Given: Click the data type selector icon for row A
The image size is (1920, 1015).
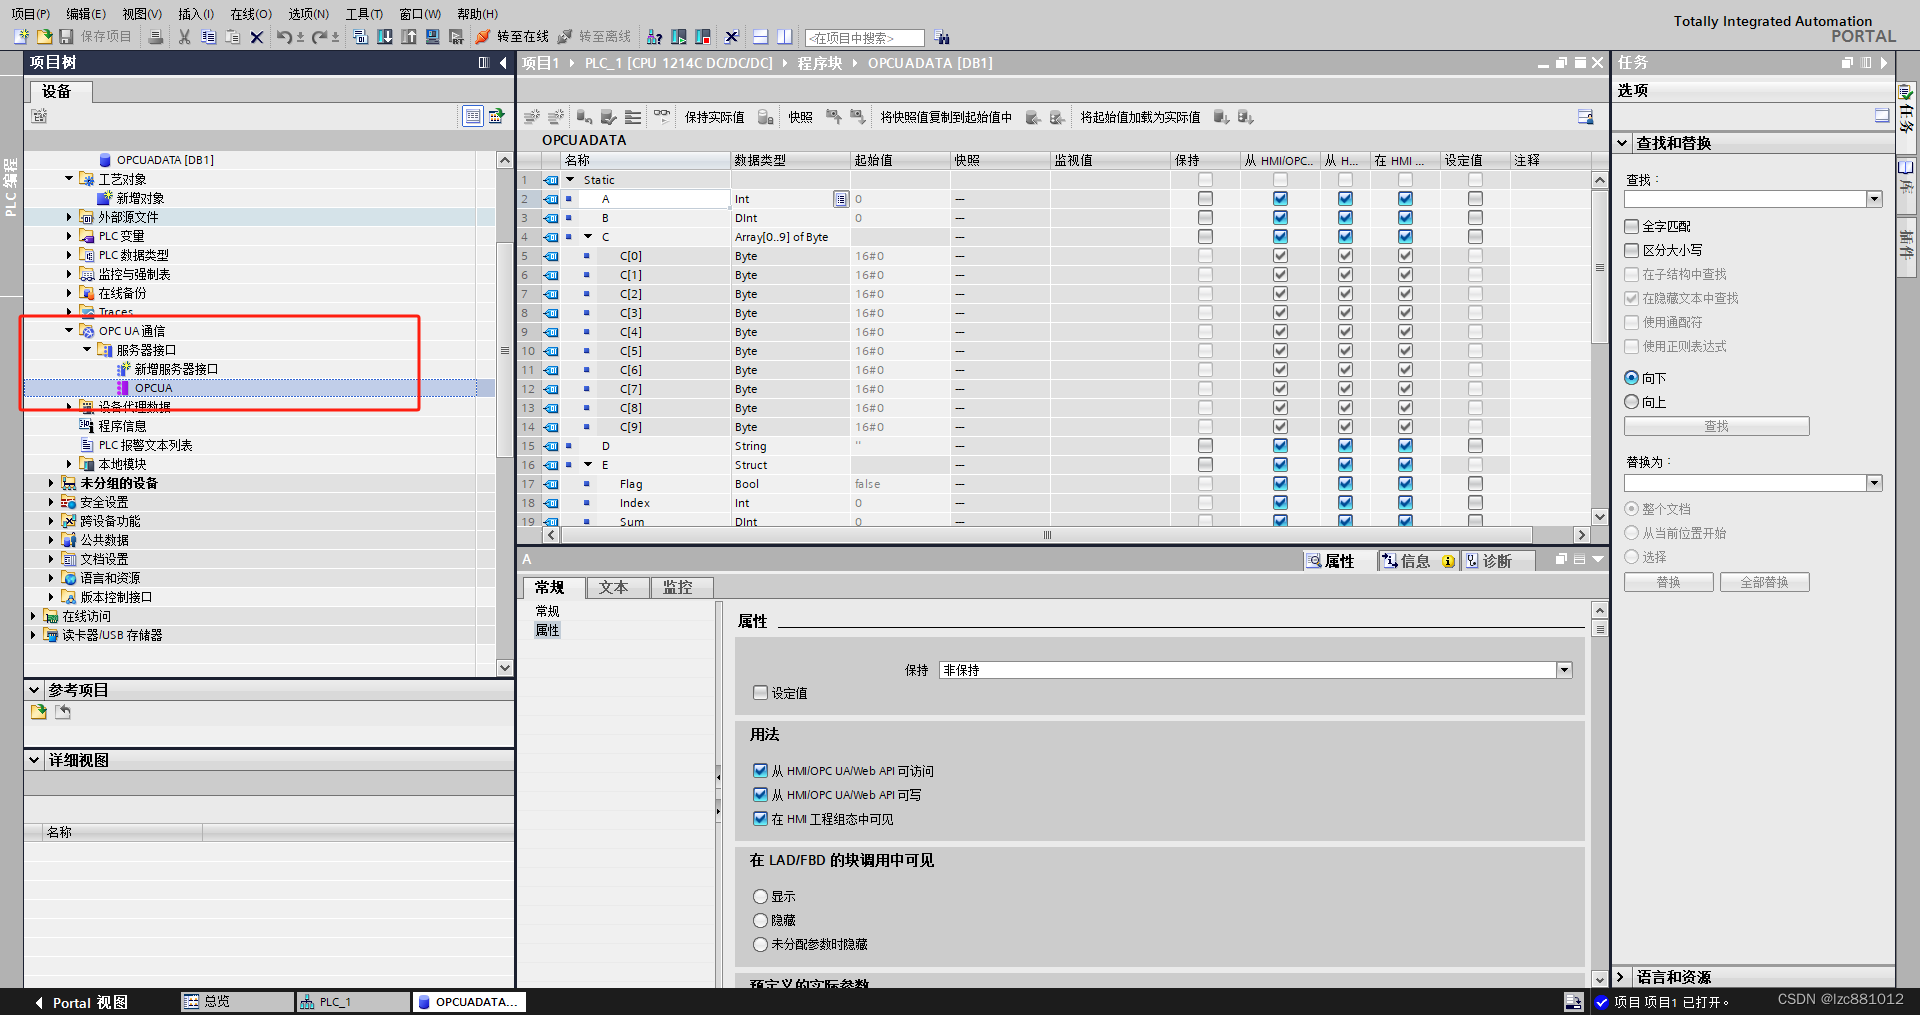Looking at the screenshot, I should coord(840,199).
